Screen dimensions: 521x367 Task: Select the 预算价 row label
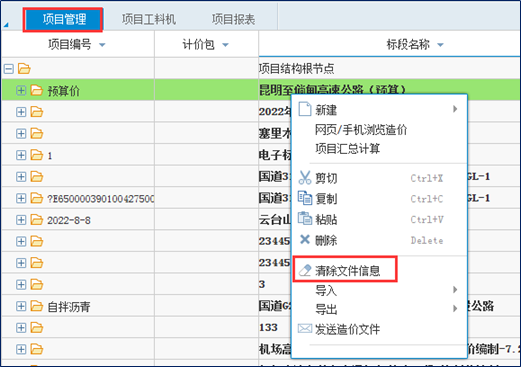[x=64, y=90]
